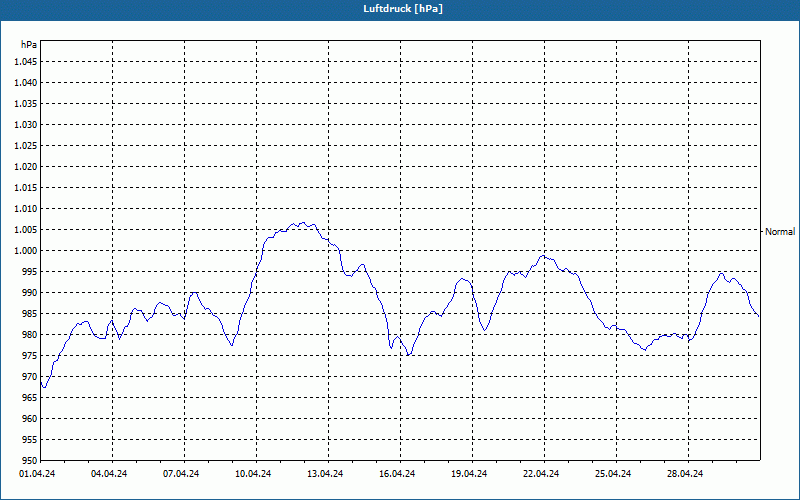Click the 955 y-axis value
This screenshot has width=800, height=500.
[30, 440]
